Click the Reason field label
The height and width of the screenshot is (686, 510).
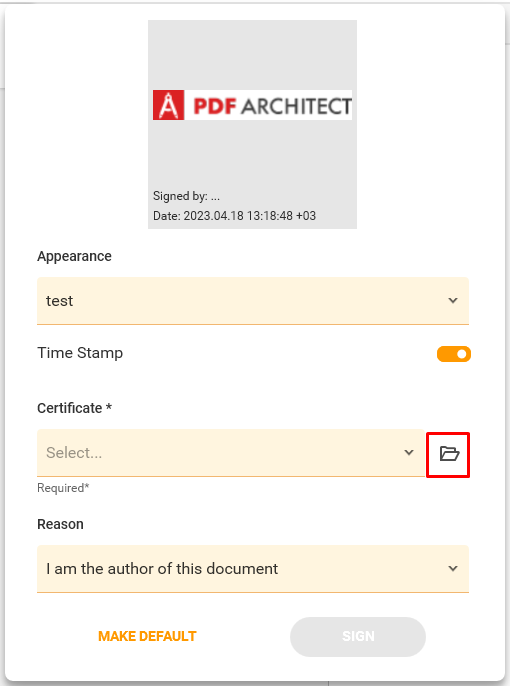point(60,524)
